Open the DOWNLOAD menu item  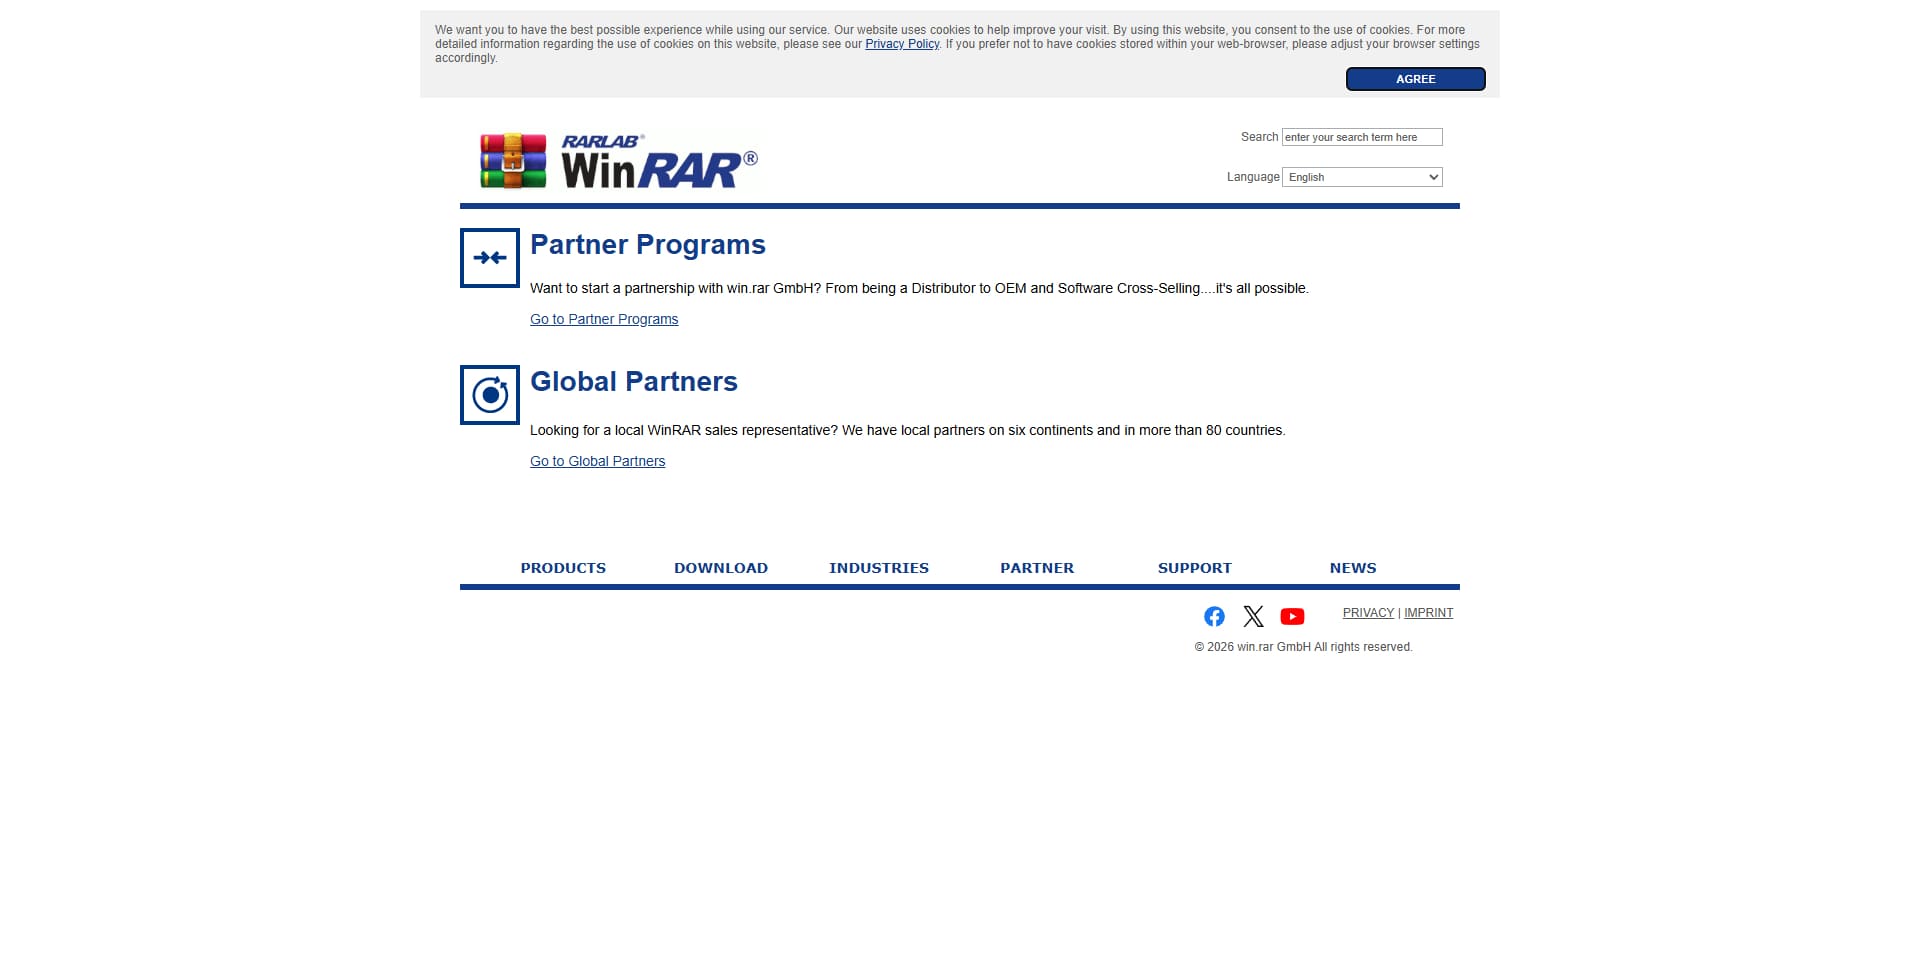coord(721,568)
